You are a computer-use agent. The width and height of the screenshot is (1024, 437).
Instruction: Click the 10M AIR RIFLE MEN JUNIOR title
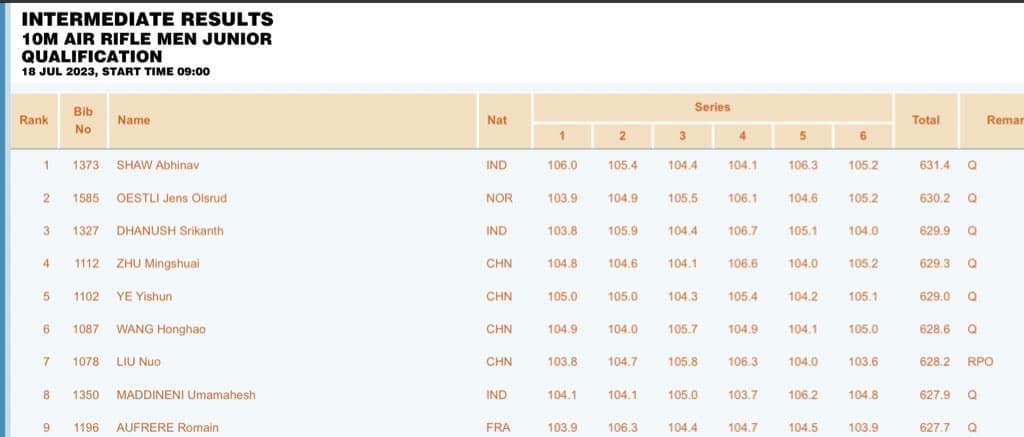point(147,39)
